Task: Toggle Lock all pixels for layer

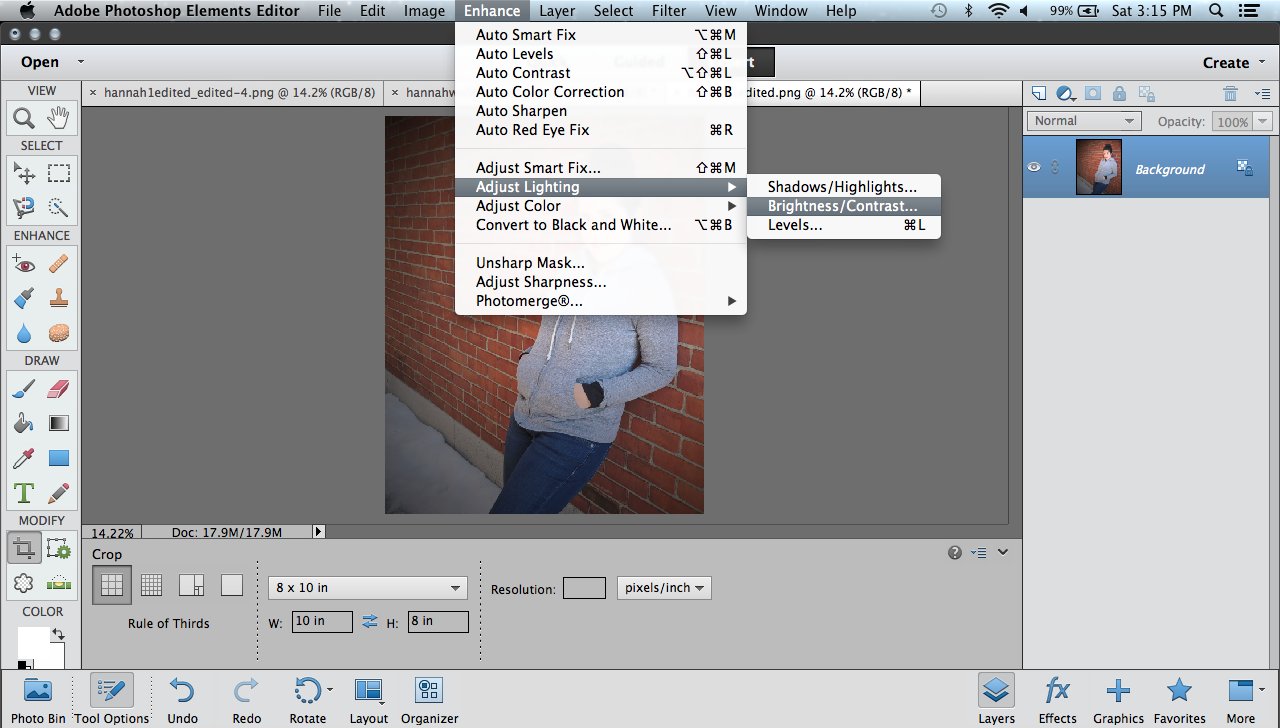Action: point(1120,93)
